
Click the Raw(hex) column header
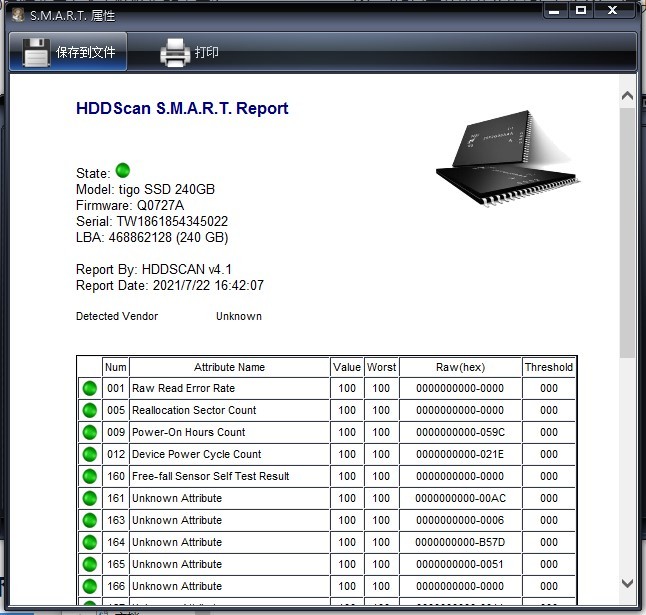[460, 367]
